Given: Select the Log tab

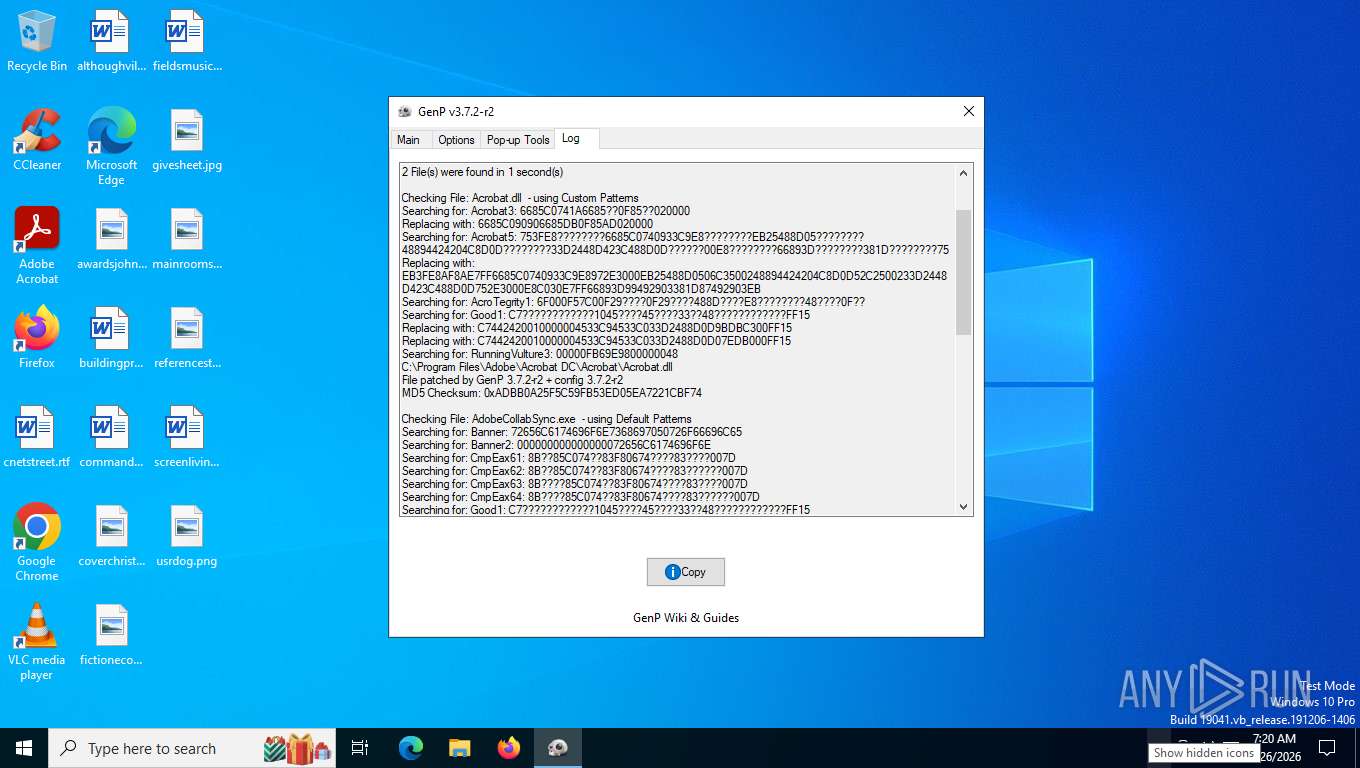Looking at the screenshot, I should coord(570,139).
